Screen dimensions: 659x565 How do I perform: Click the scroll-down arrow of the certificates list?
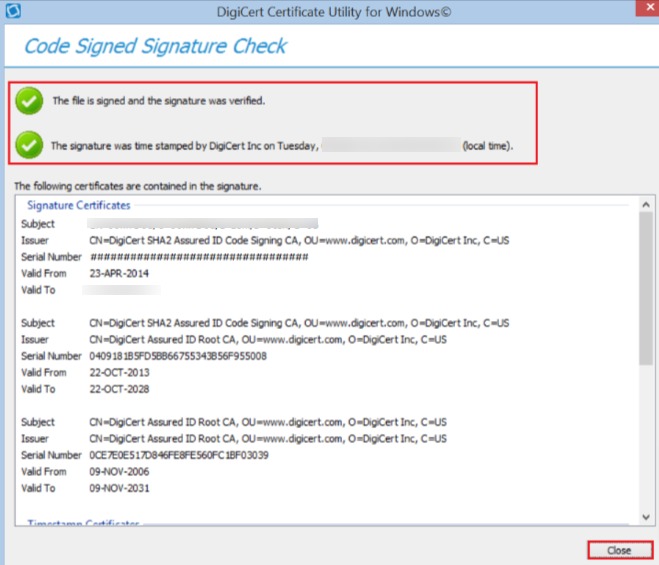pyautogui.click(x=646, y=517)
